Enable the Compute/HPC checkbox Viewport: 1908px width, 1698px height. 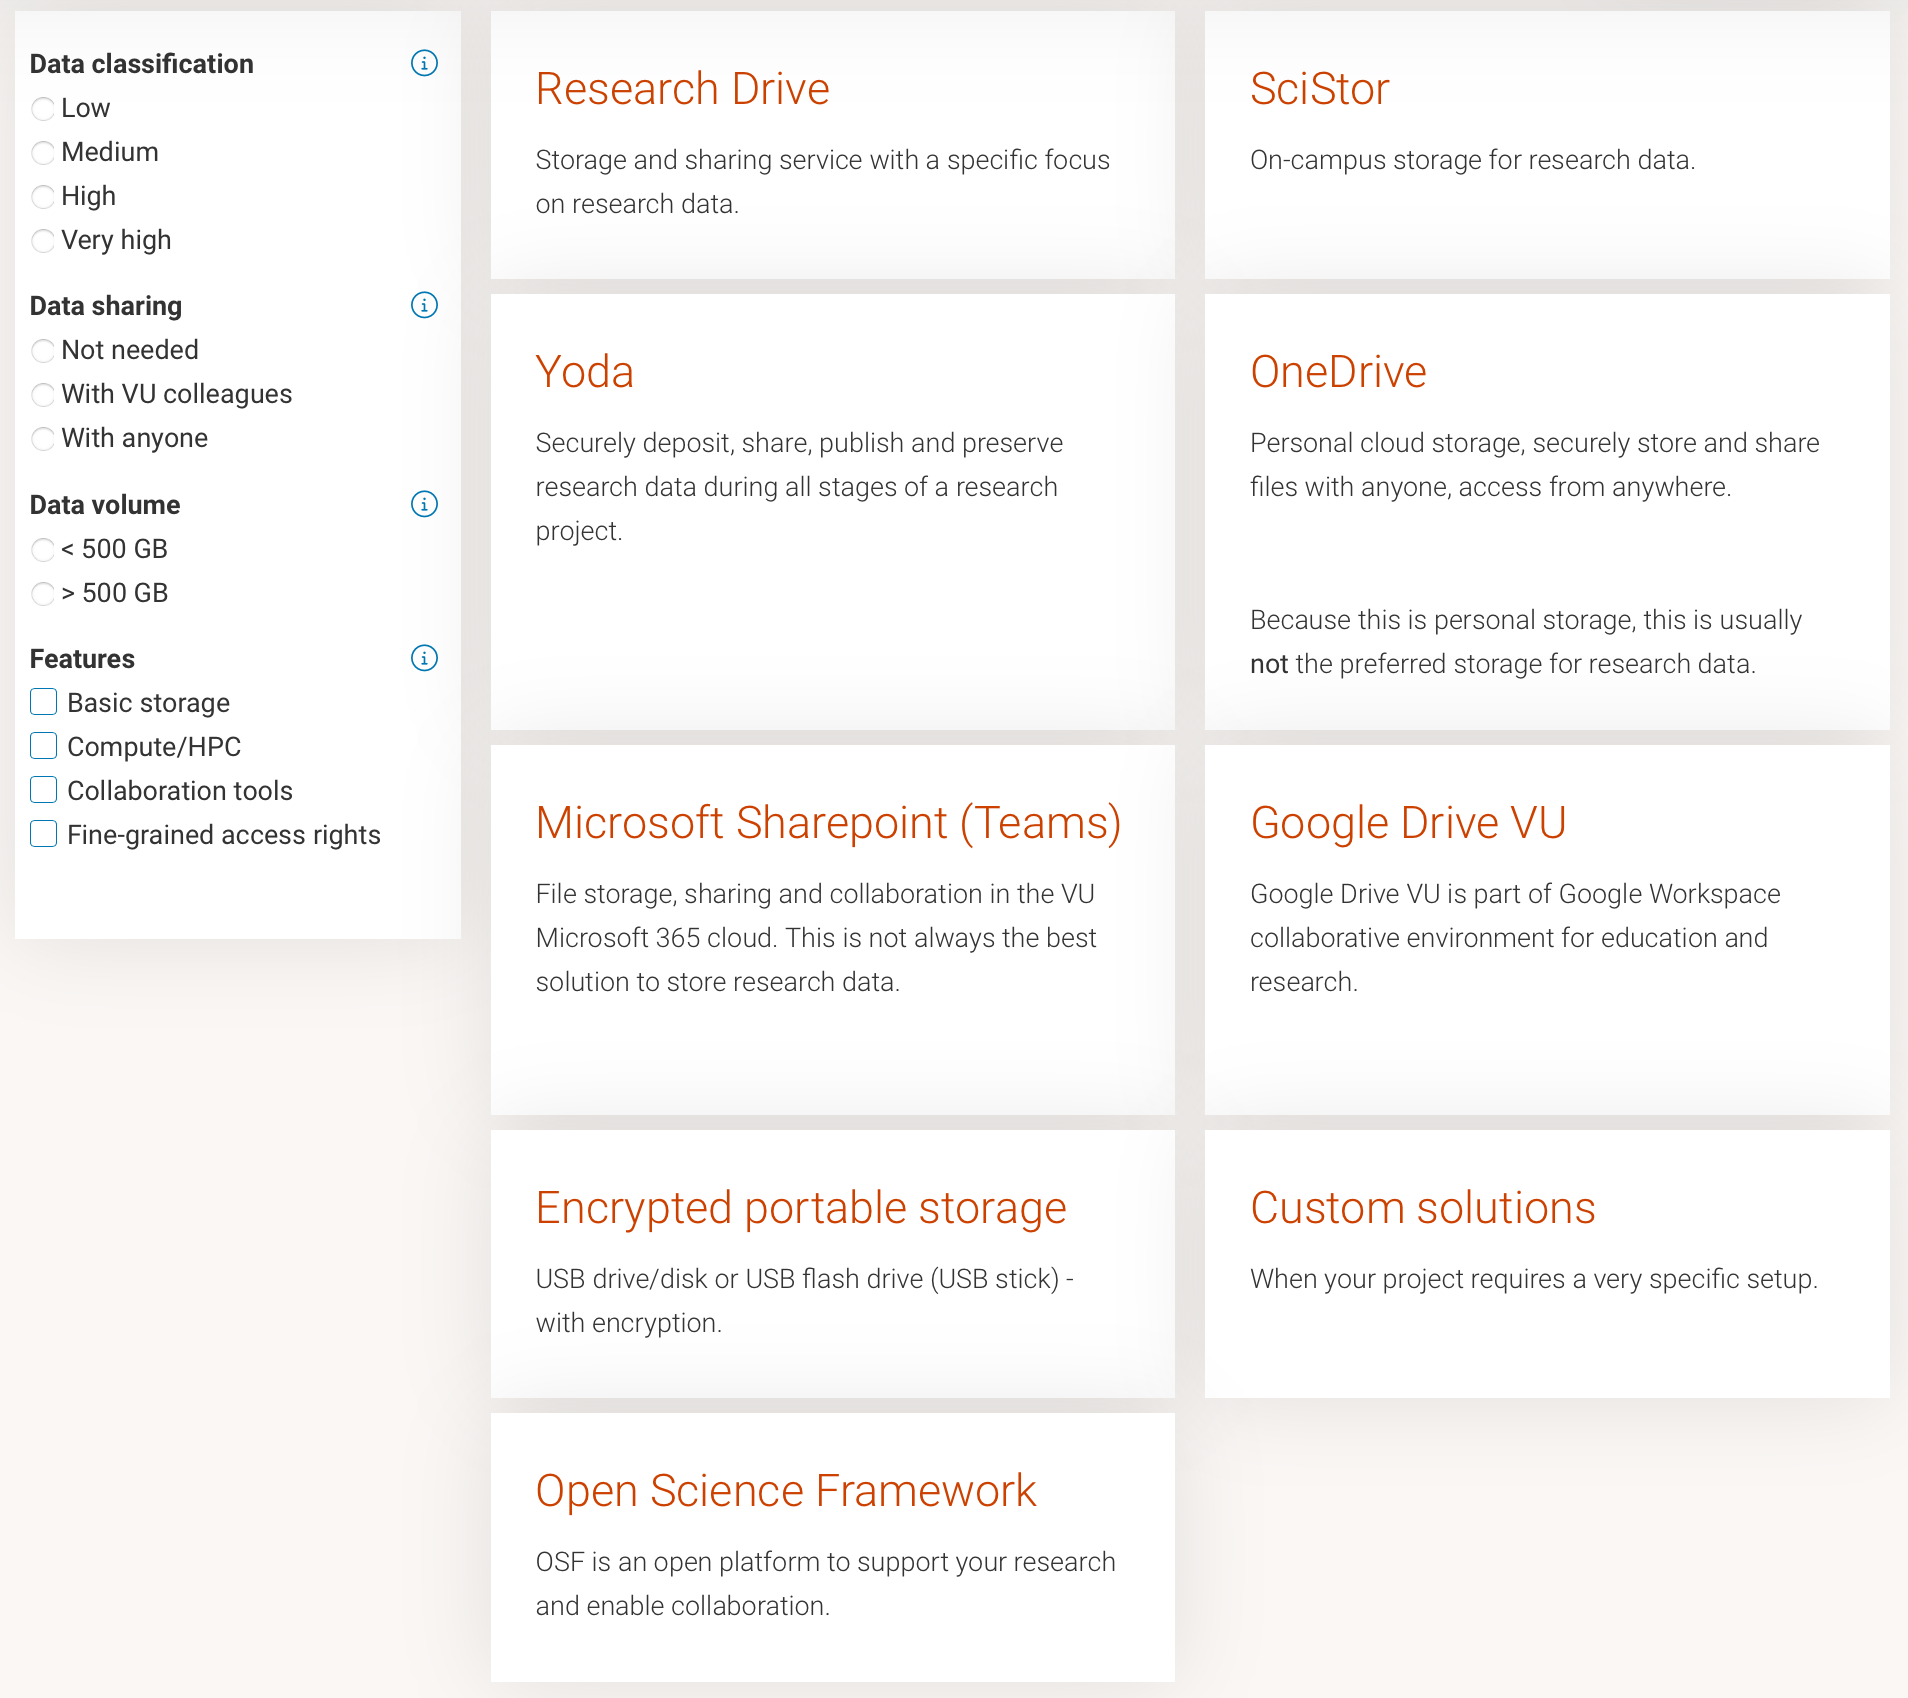pos(43,746)
